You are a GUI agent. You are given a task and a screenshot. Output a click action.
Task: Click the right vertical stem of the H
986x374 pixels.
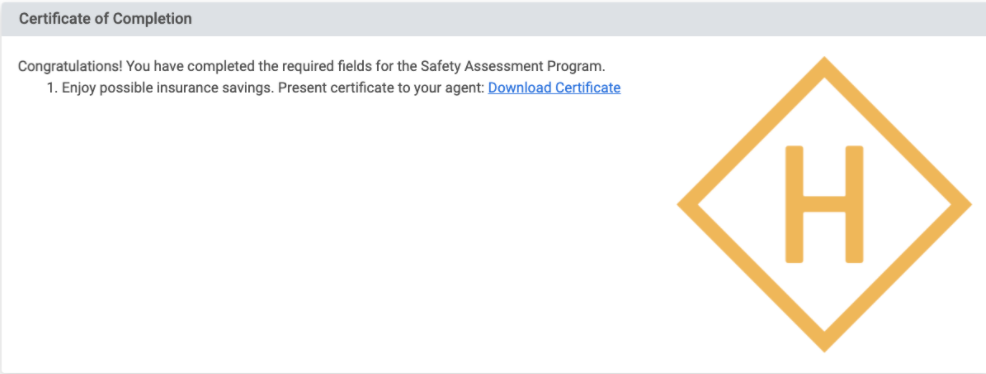click(855, 204)
